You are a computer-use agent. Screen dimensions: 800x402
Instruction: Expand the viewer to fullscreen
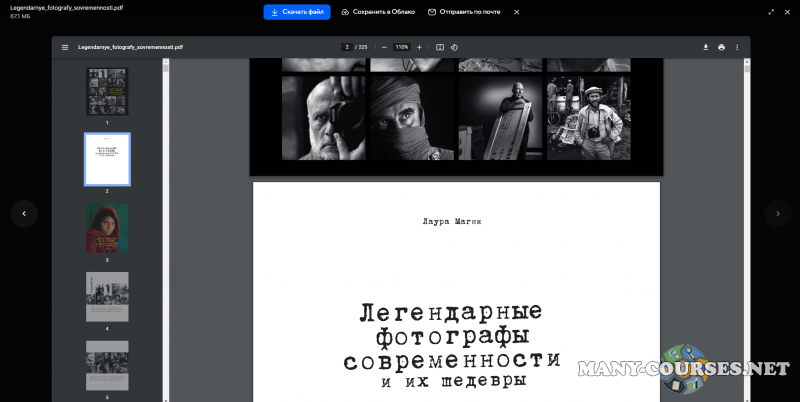point(771,12)
